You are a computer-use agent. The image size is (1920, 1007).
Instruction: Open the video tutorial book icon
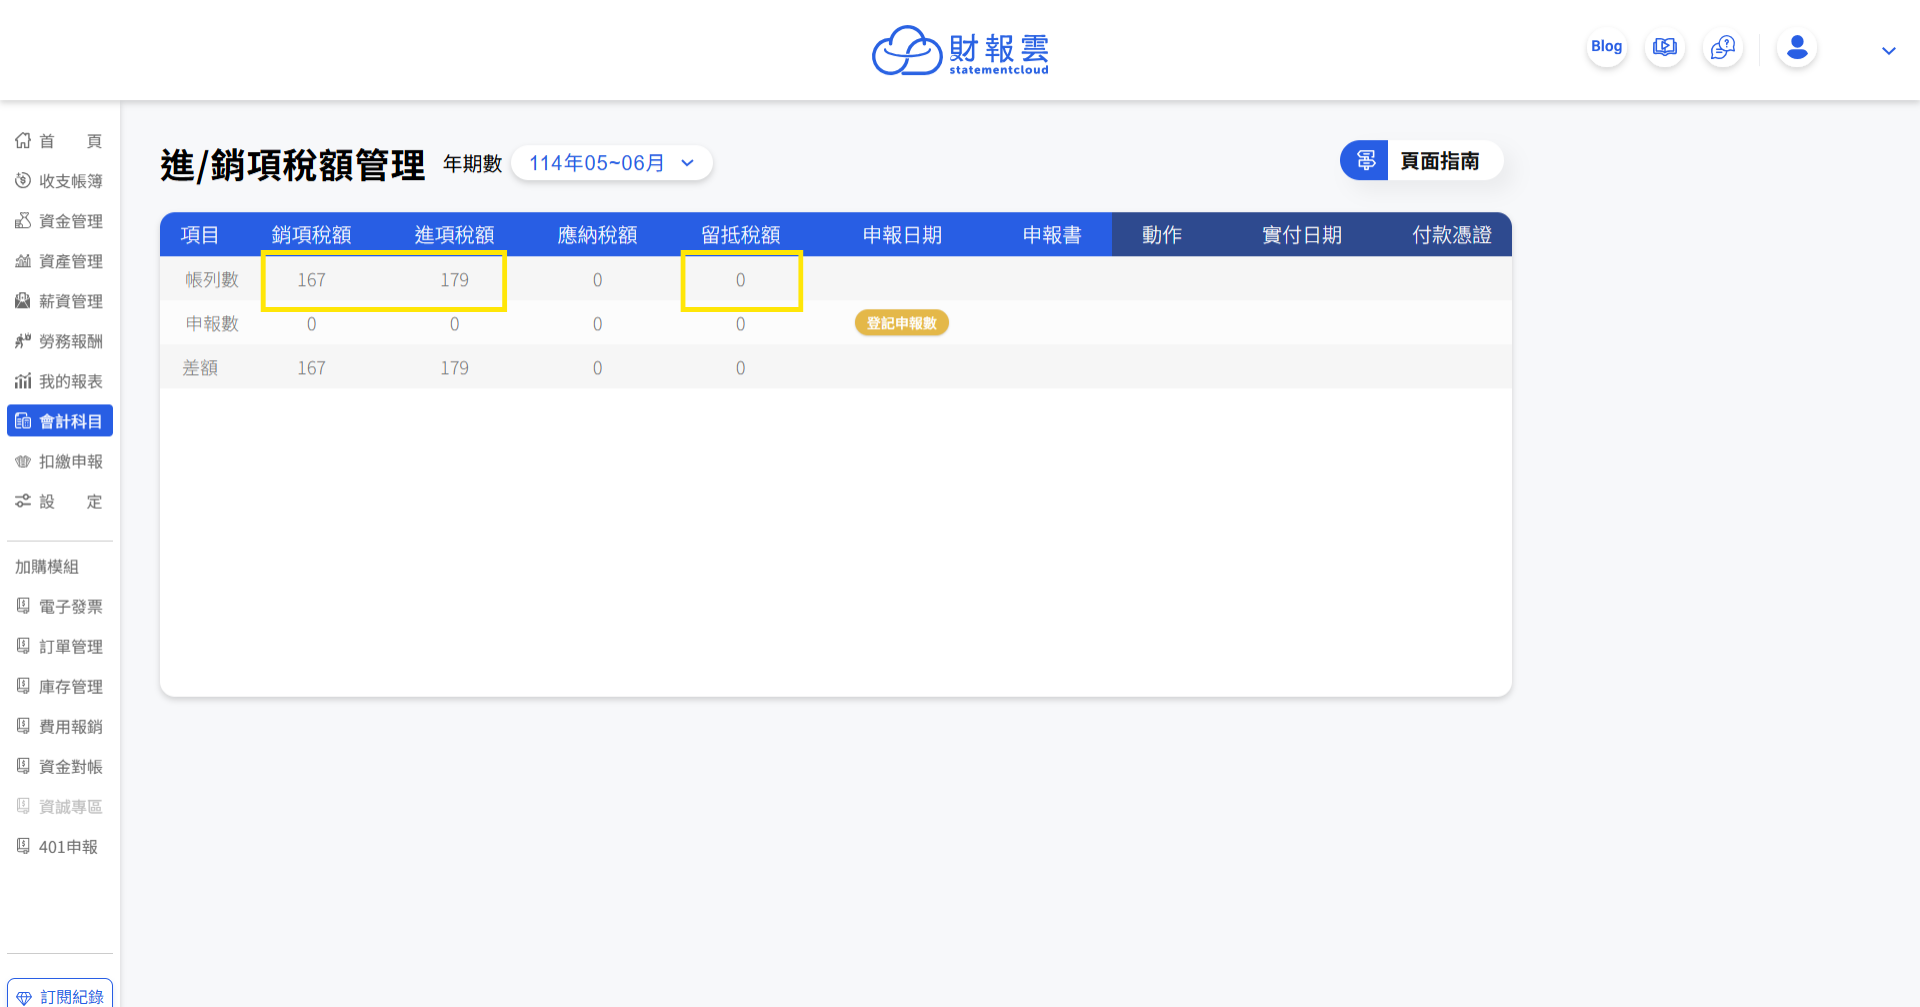[x=1665, y=47]
